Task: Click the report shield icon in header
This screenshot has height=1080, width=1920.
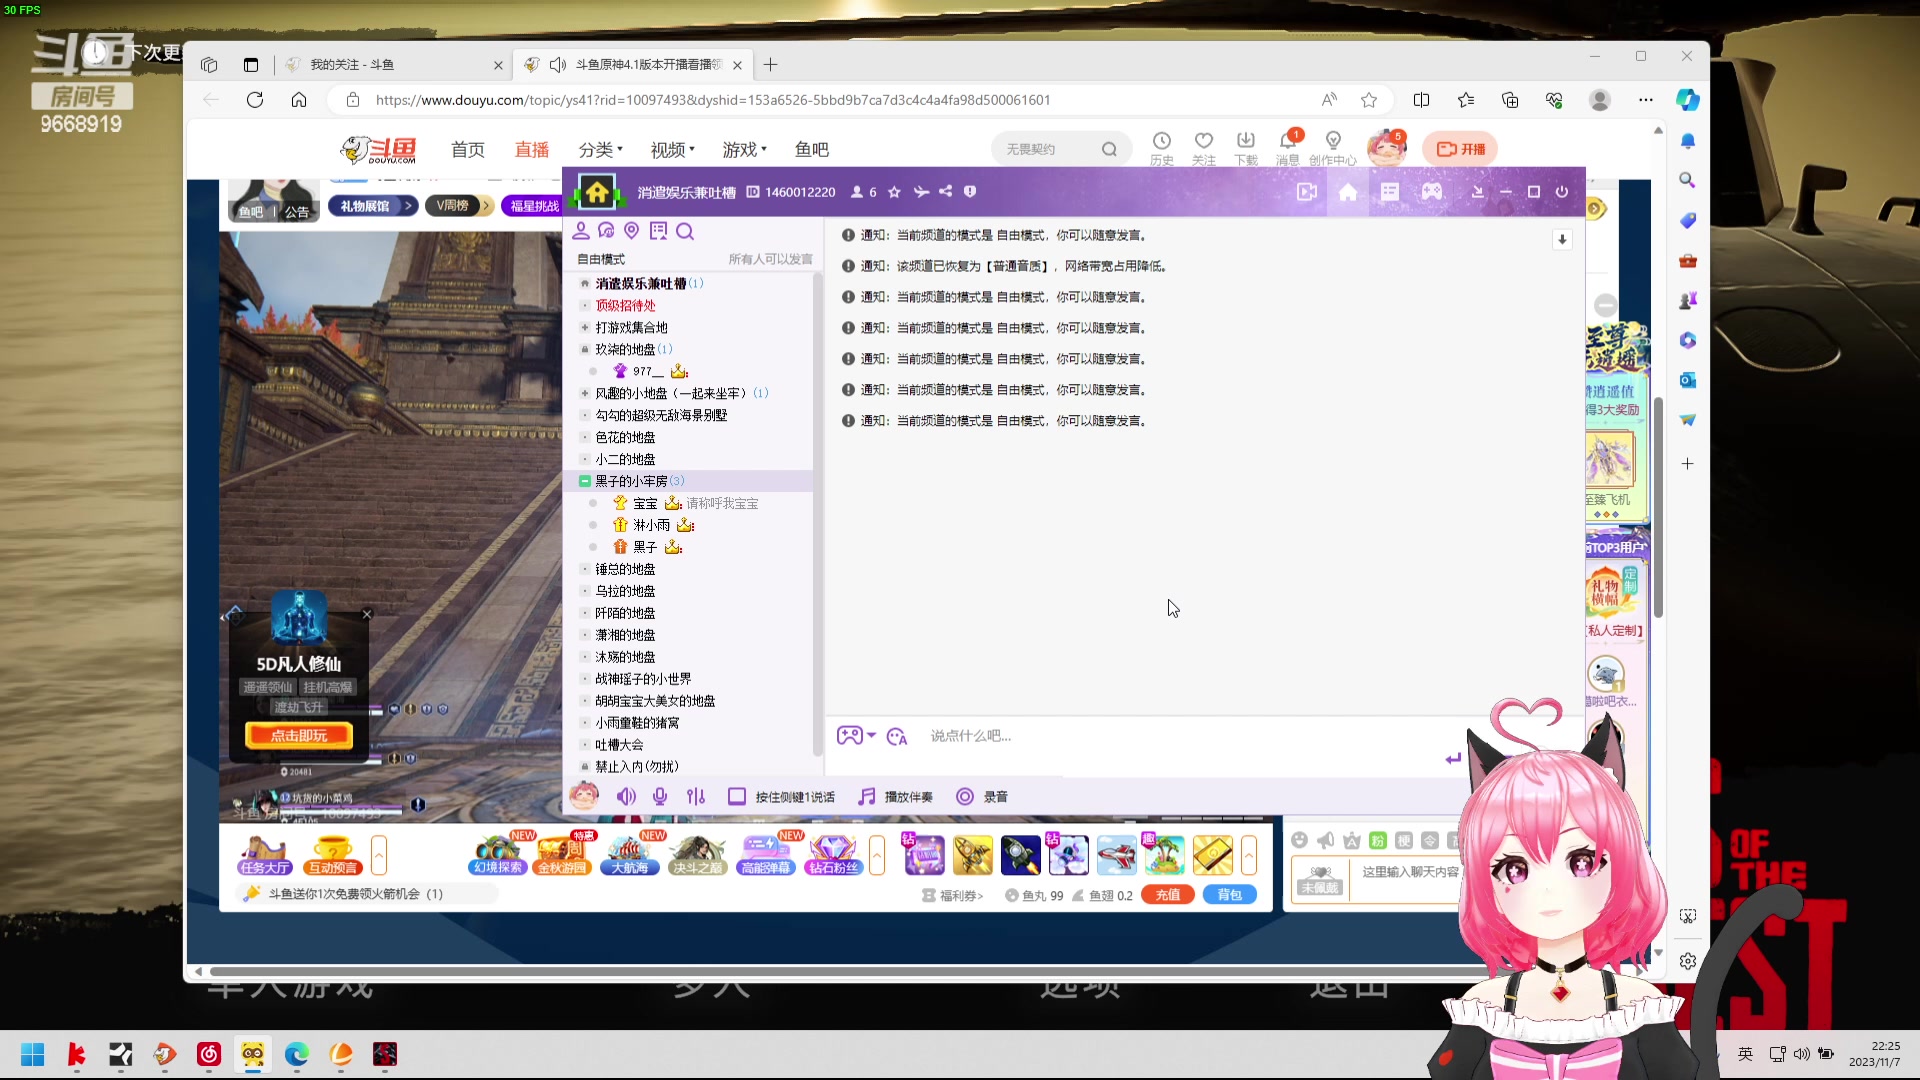Action: [969, 192]
